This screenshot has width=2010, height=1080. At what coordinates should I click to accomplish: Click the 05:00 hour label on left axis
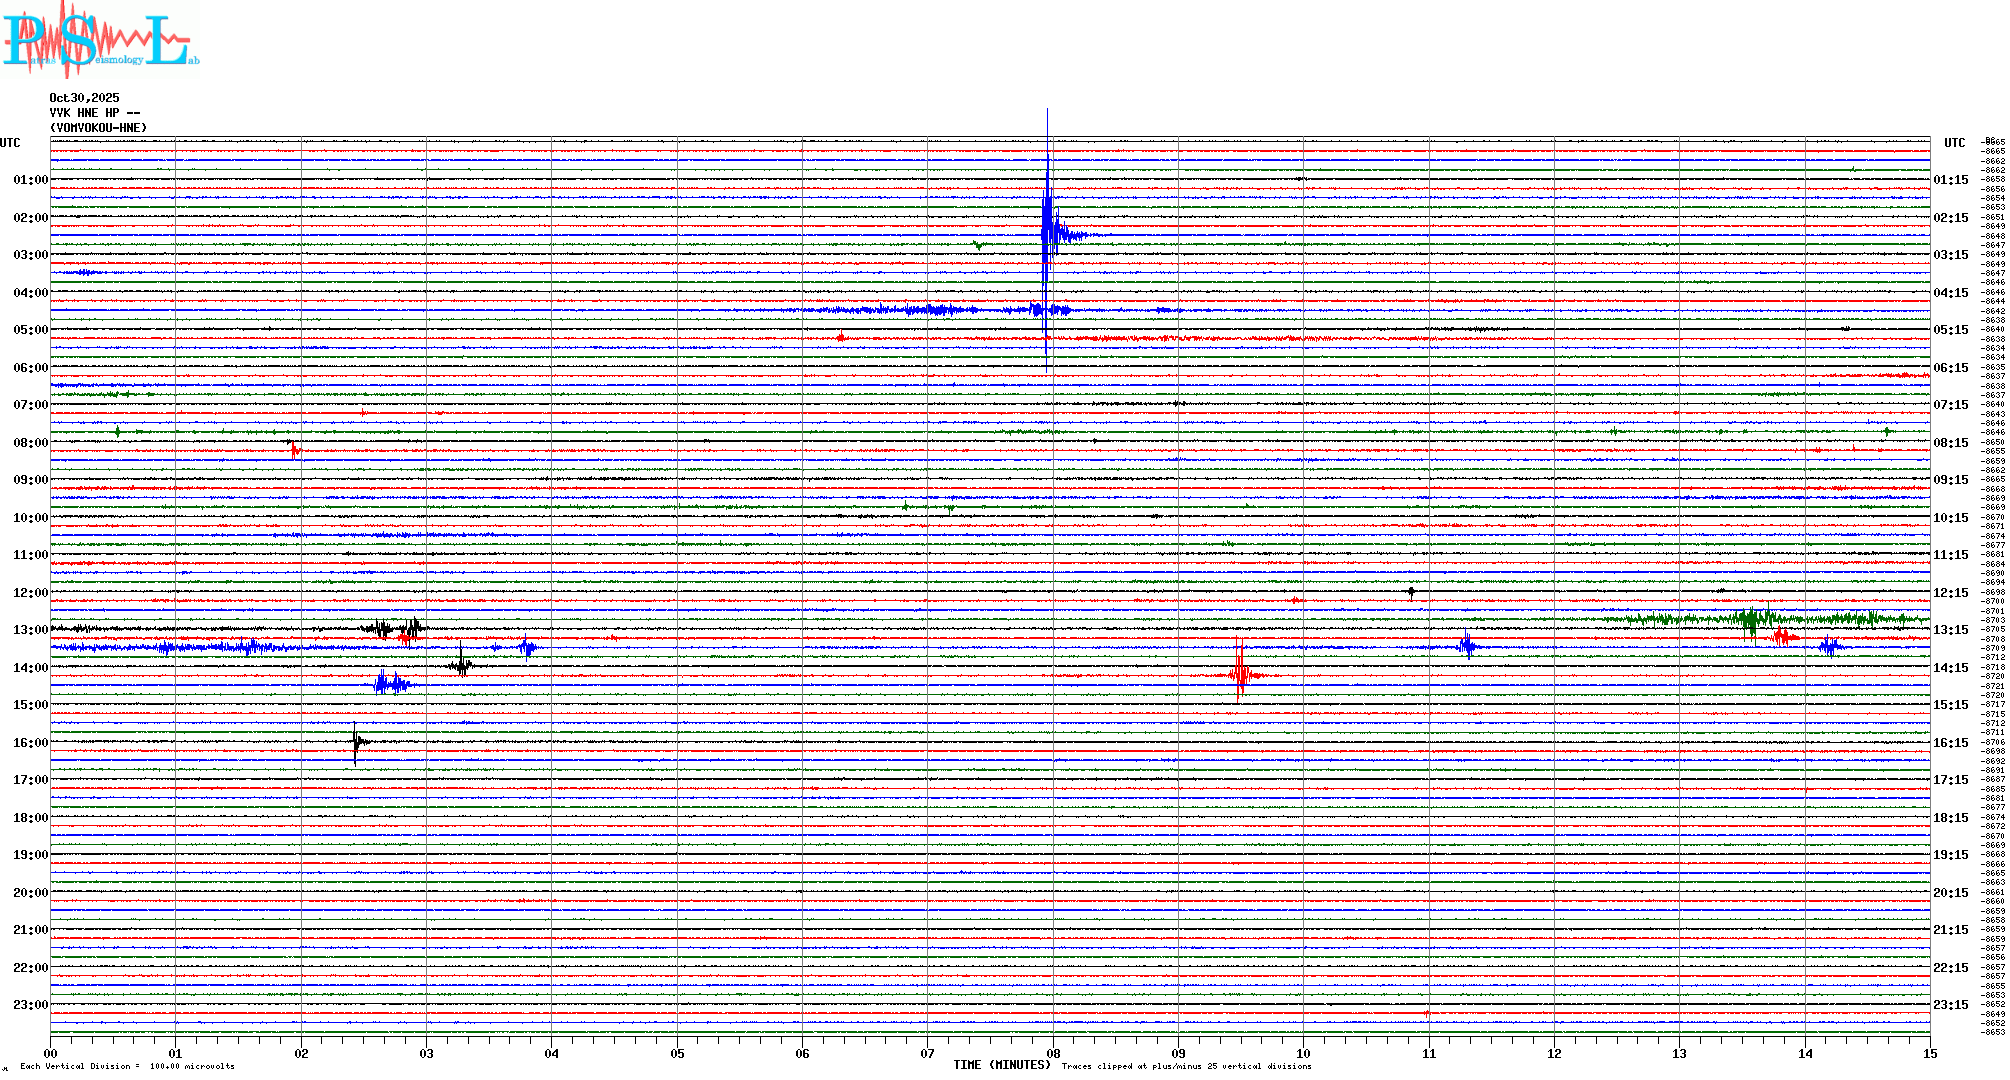30,330
